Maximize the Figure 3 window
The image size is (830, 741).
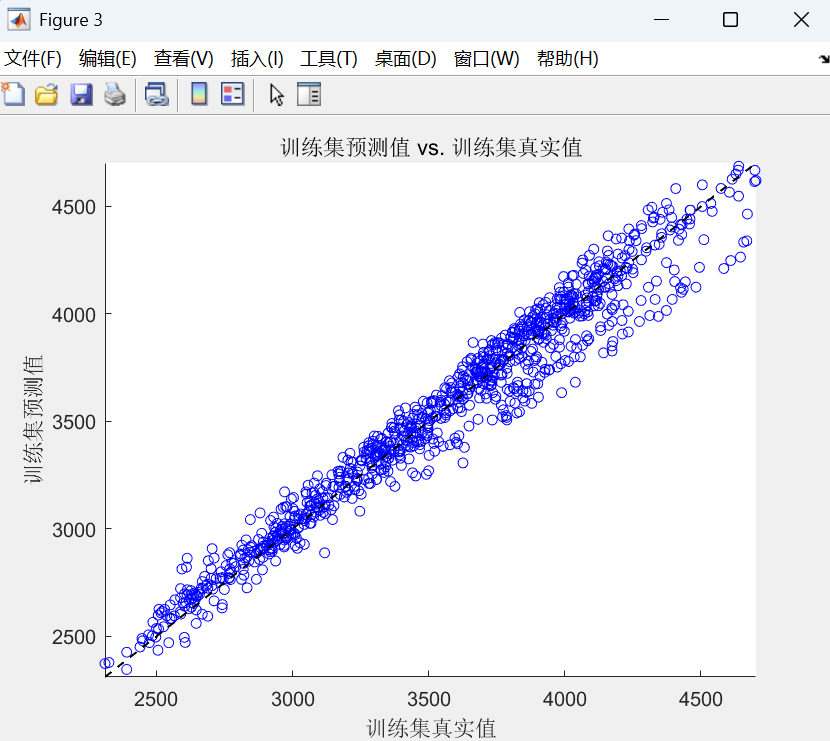[730, 20]
